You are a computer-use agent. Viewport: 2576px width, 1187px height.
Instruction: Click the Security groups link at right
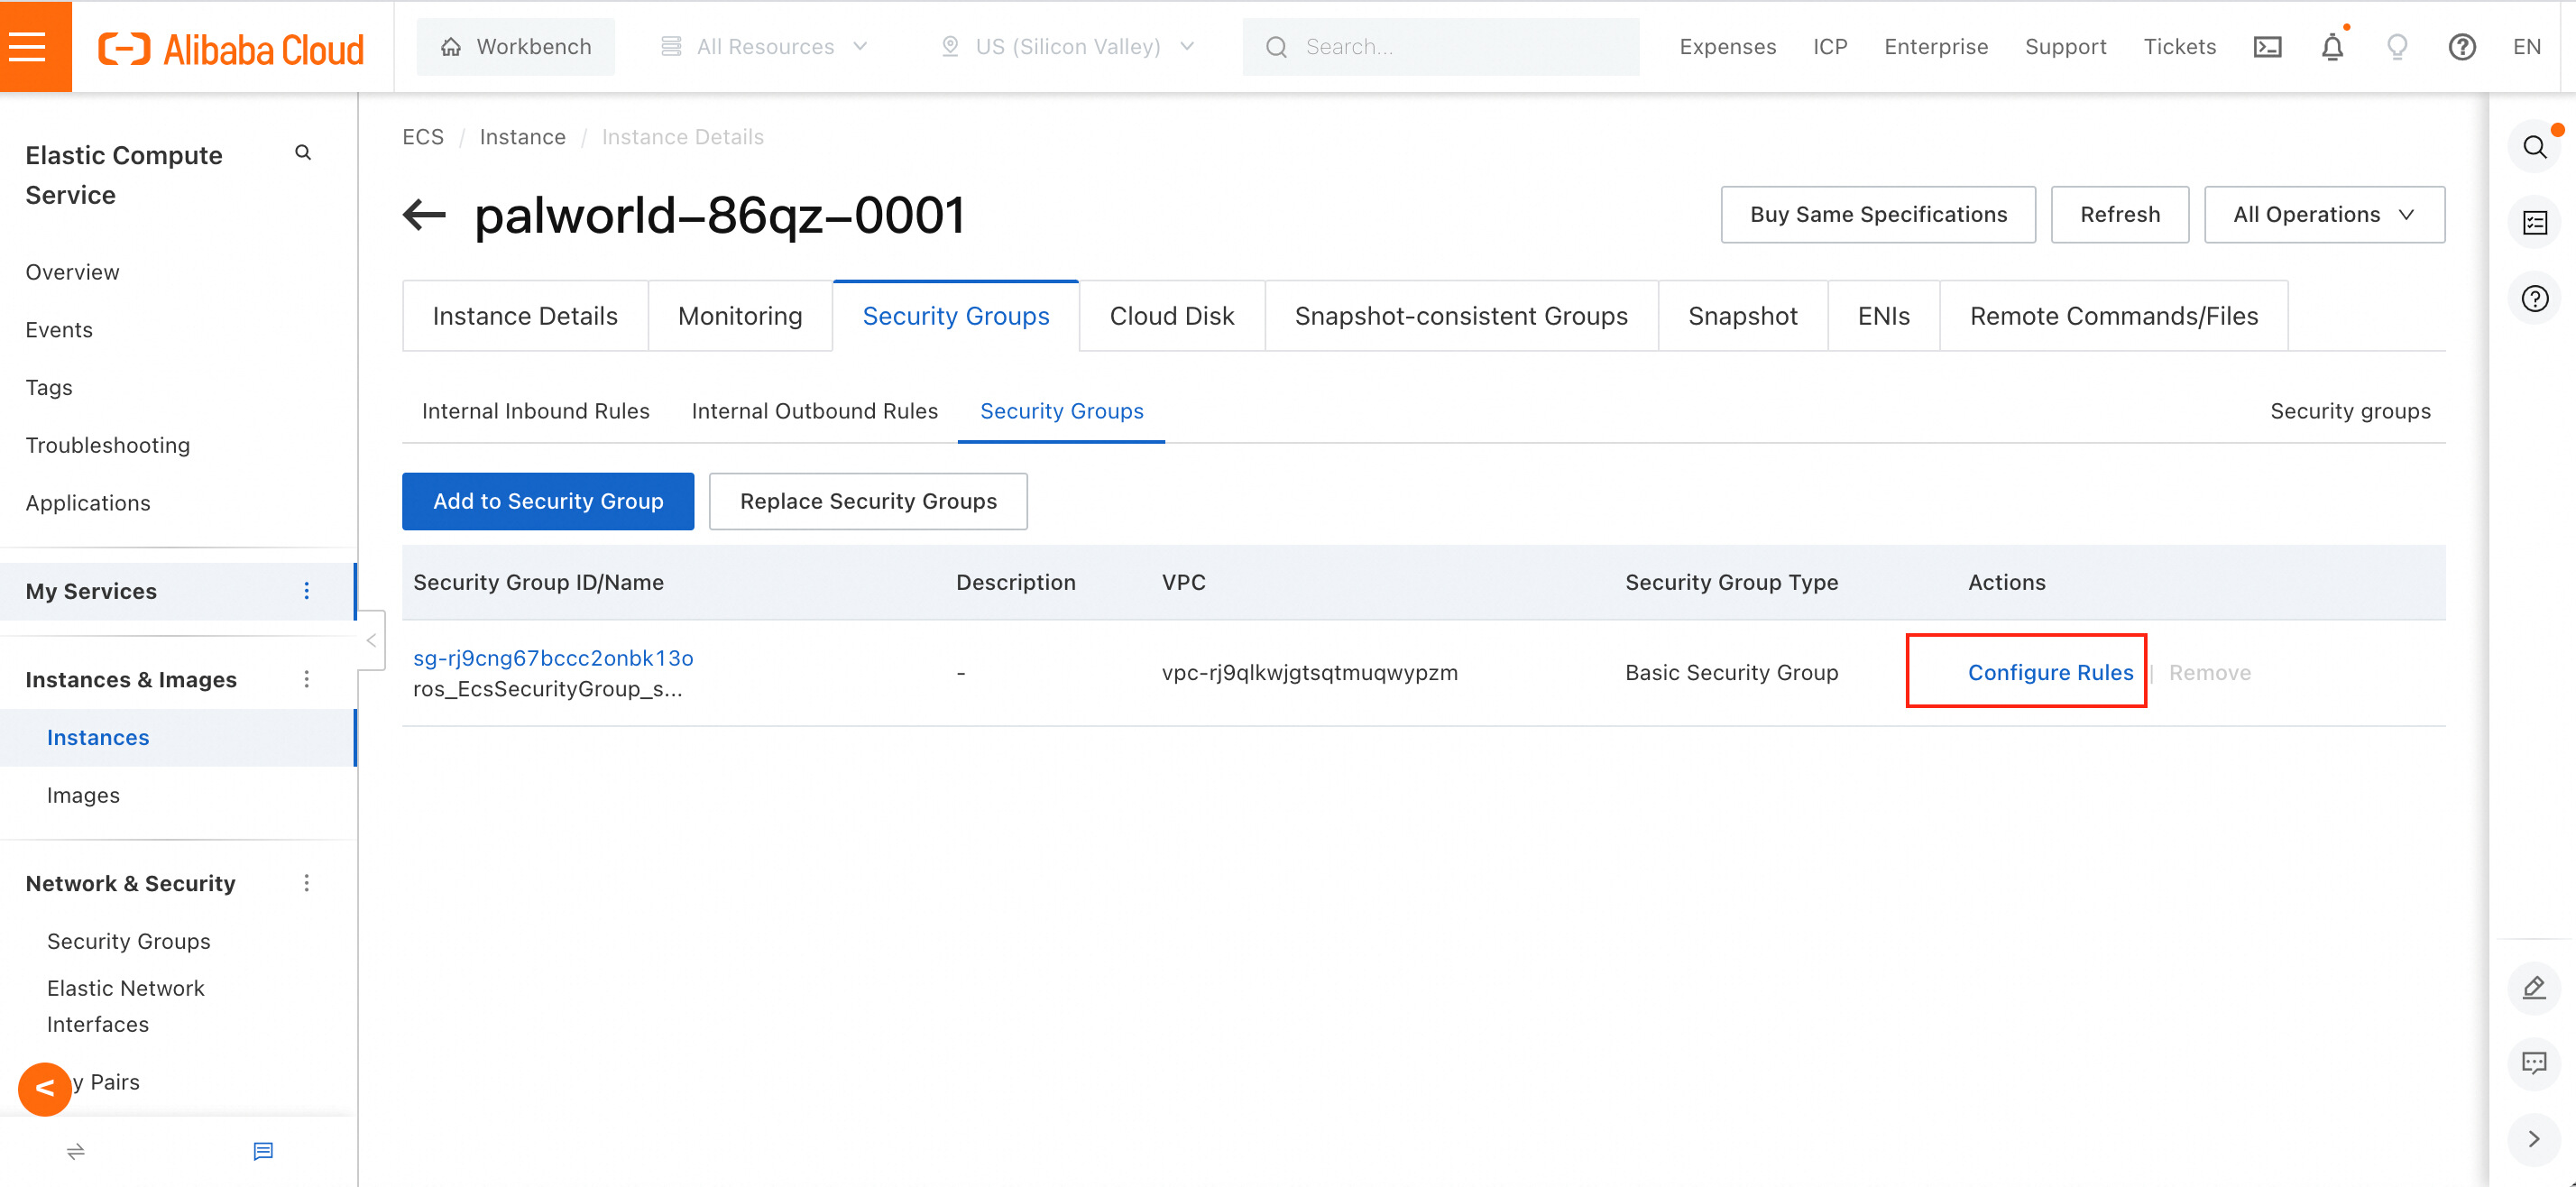(x=2350, y=411)
